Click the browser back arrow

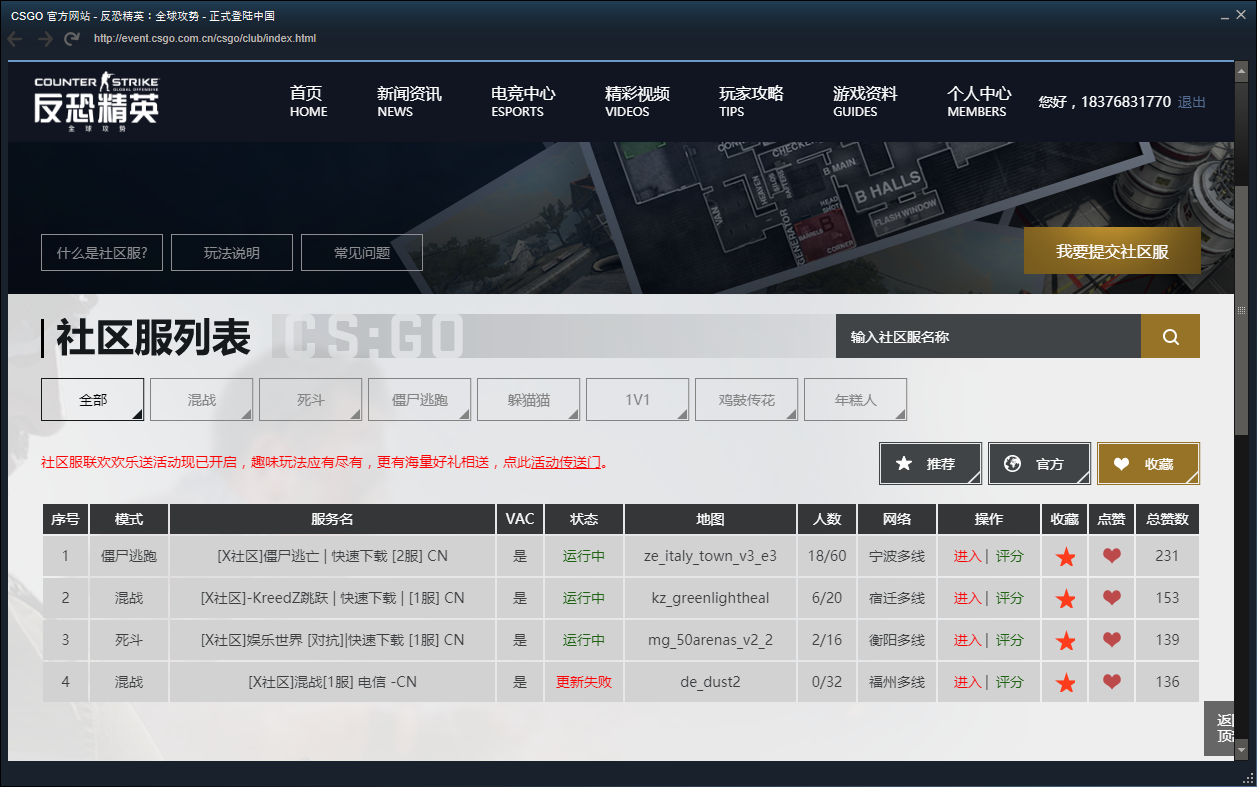click(15, 39)
